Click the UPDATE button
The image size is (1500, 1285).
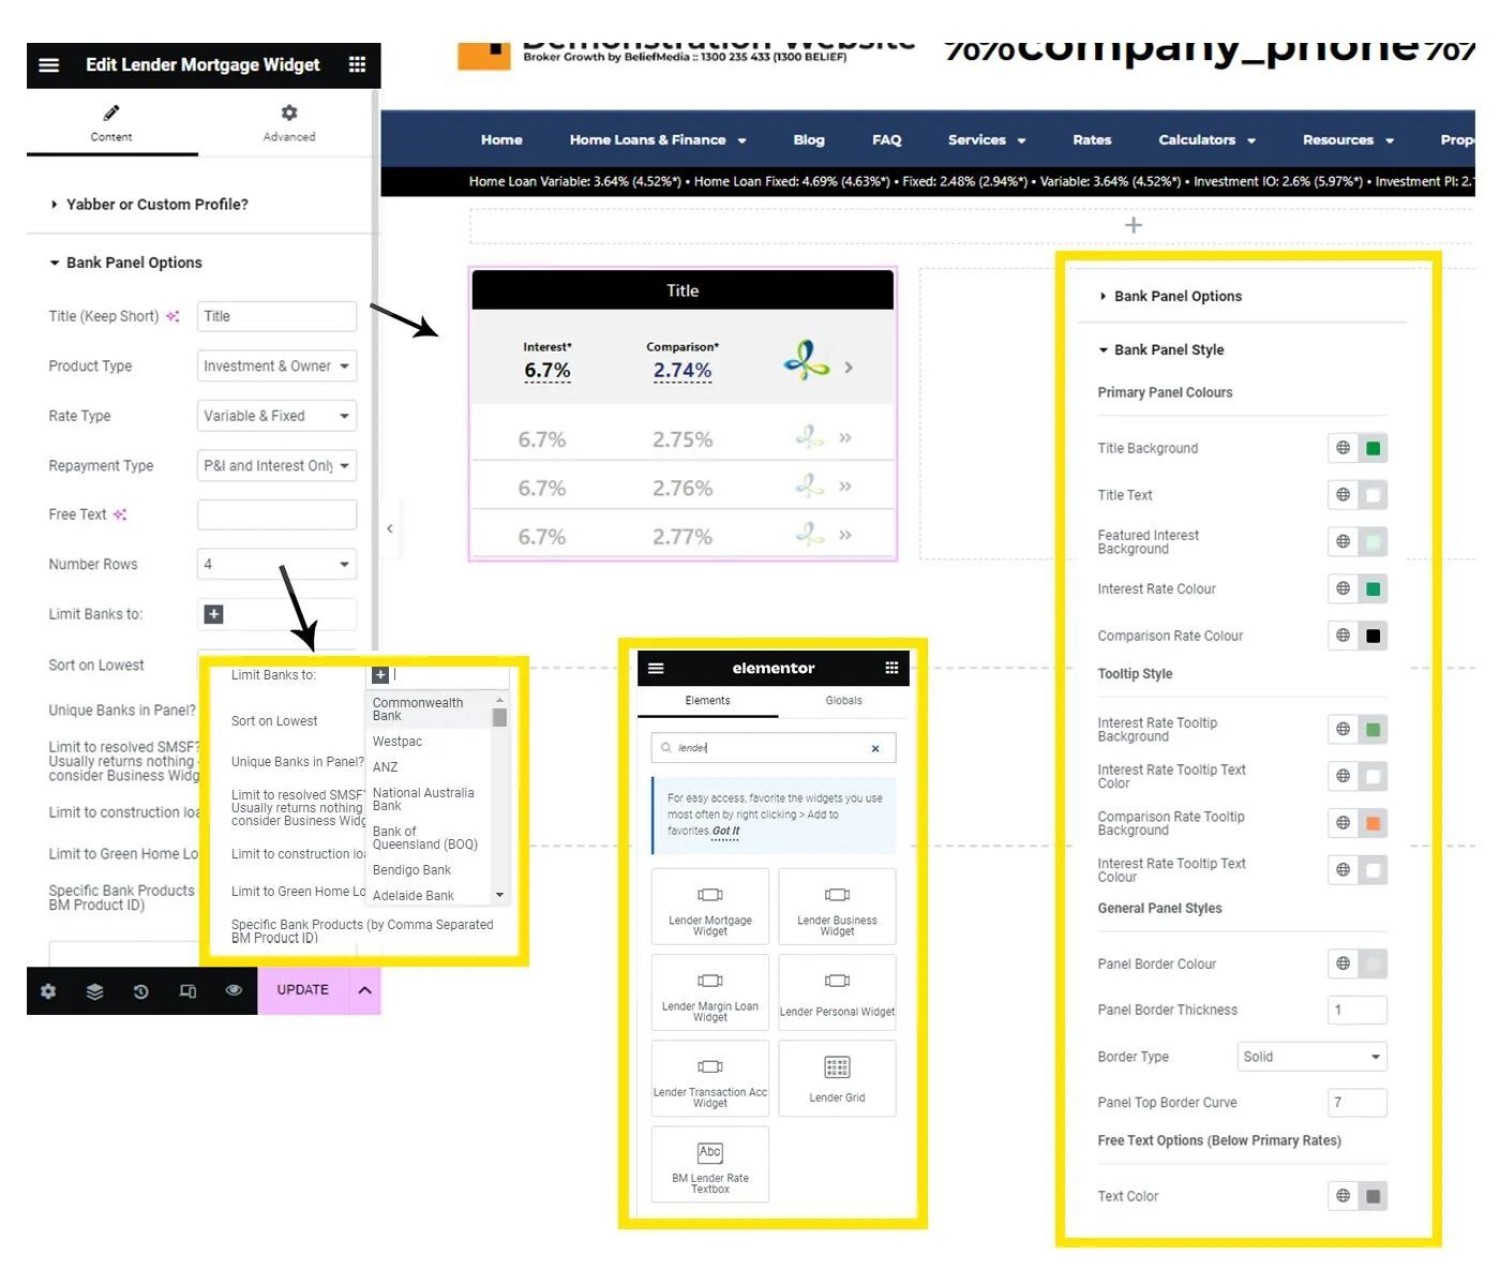302,990
